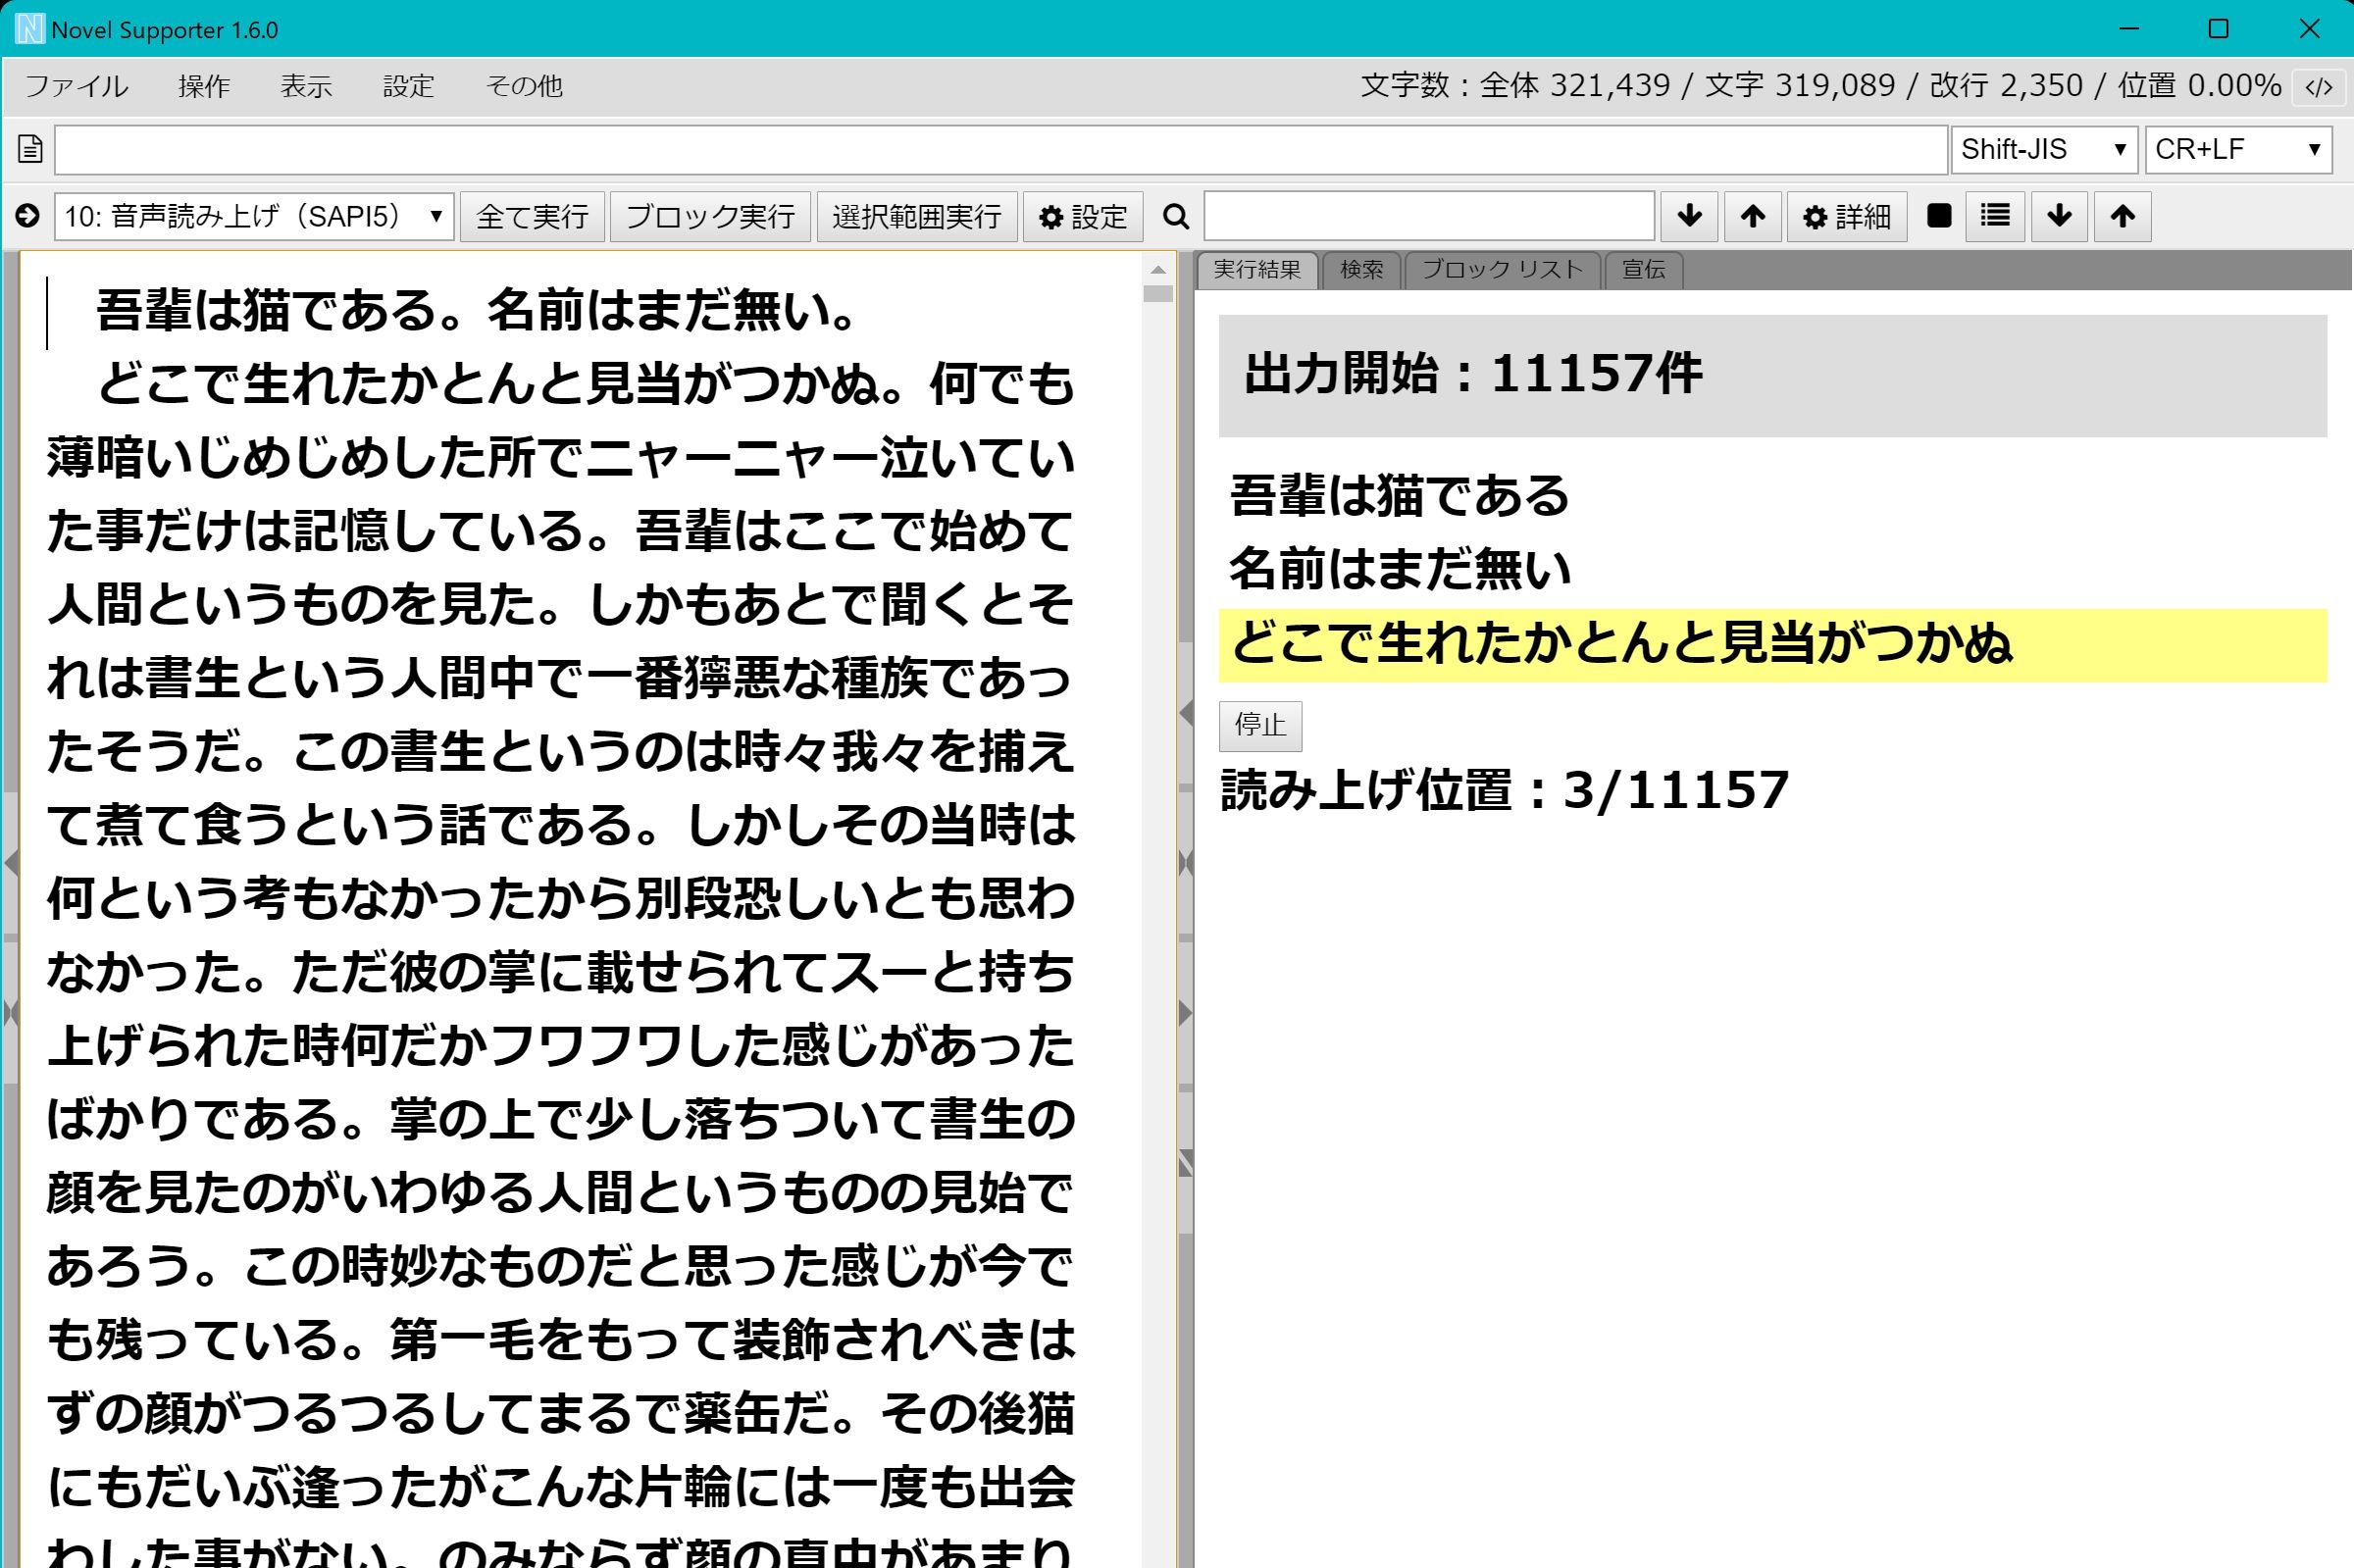2354x1568 pixels.
Task: Click the ブロック実行 button
Action: (710, 217)
